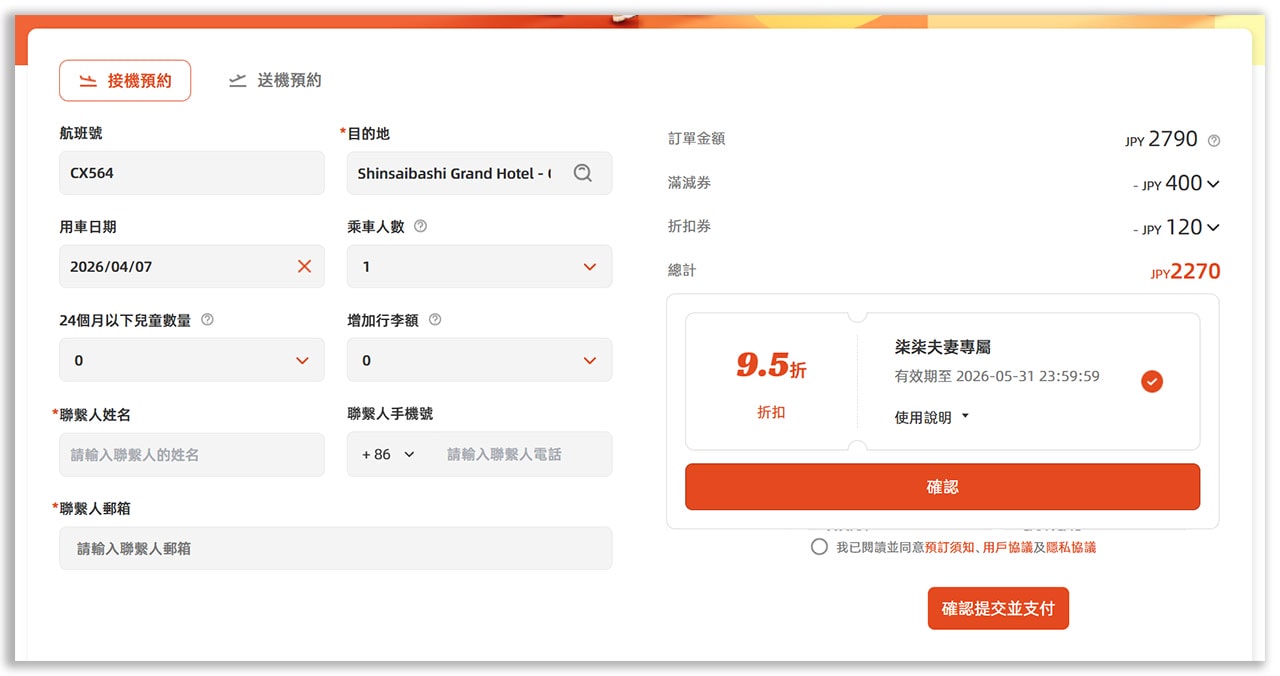The height and width of the screenshot is (676, 1280).
Task: Open the 乘車人數 passenger count dropdown
Action: pos(480,267)
